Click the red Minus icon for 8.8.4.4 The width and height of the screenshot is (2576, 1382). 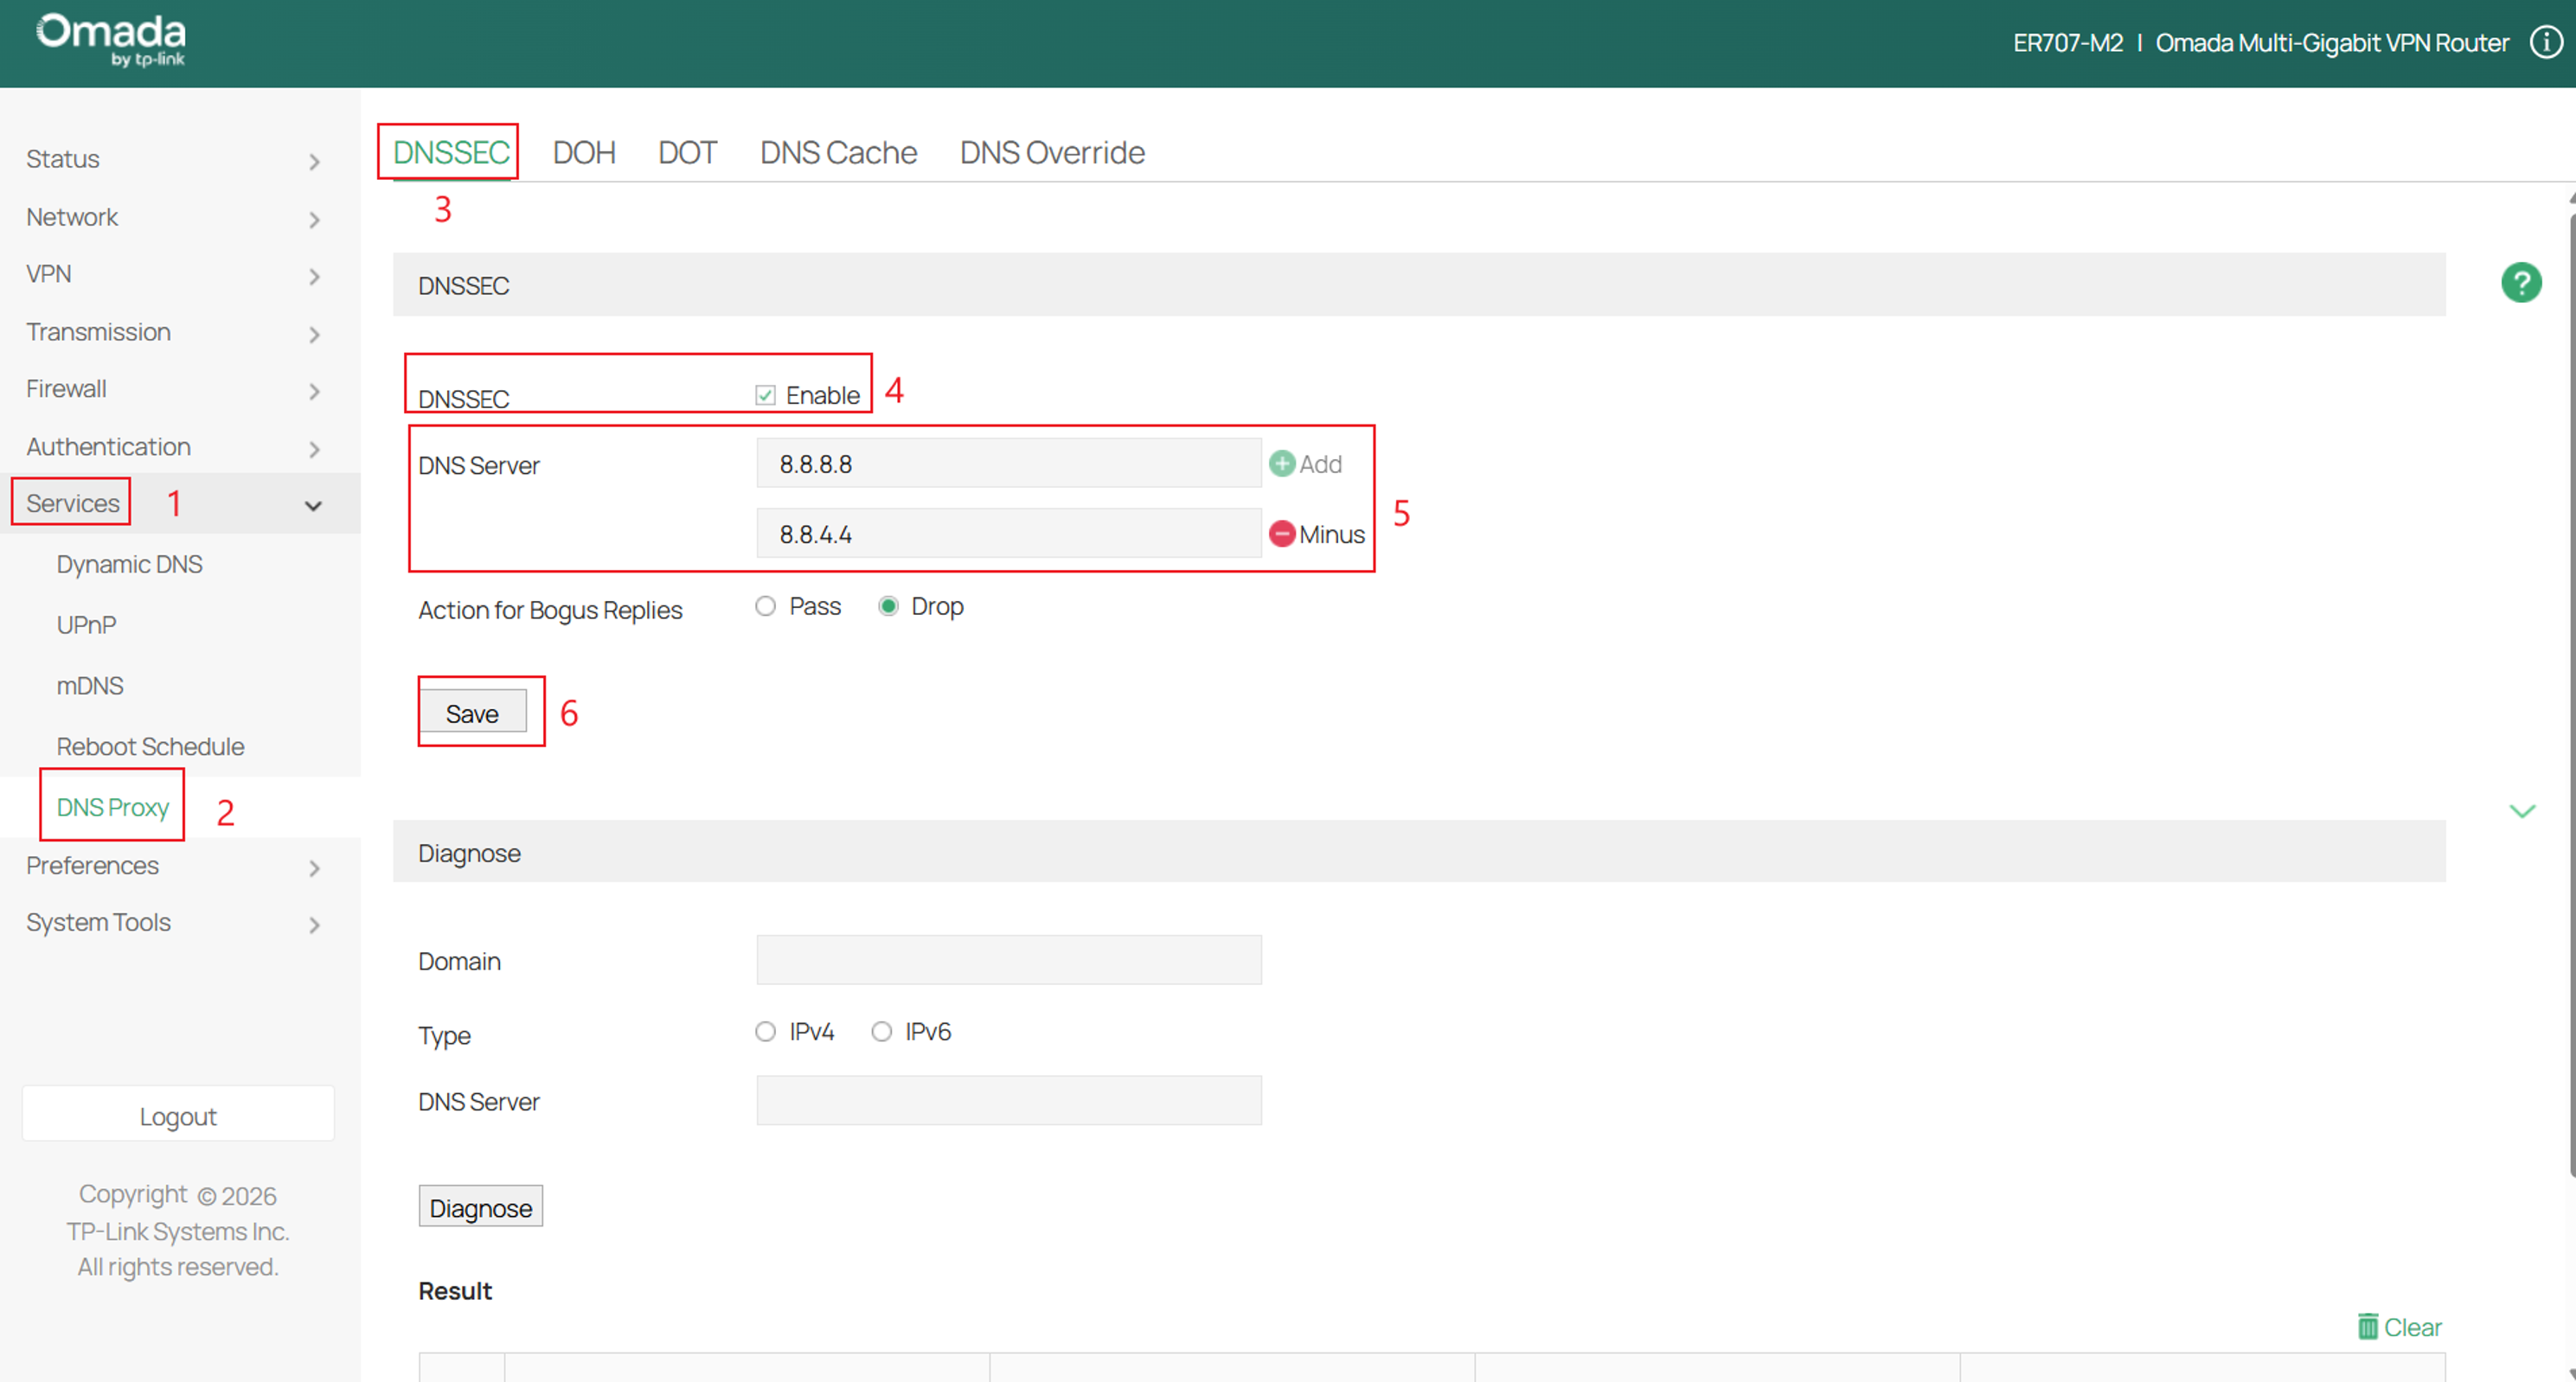pyautogui.click(x=1281, y=534)
